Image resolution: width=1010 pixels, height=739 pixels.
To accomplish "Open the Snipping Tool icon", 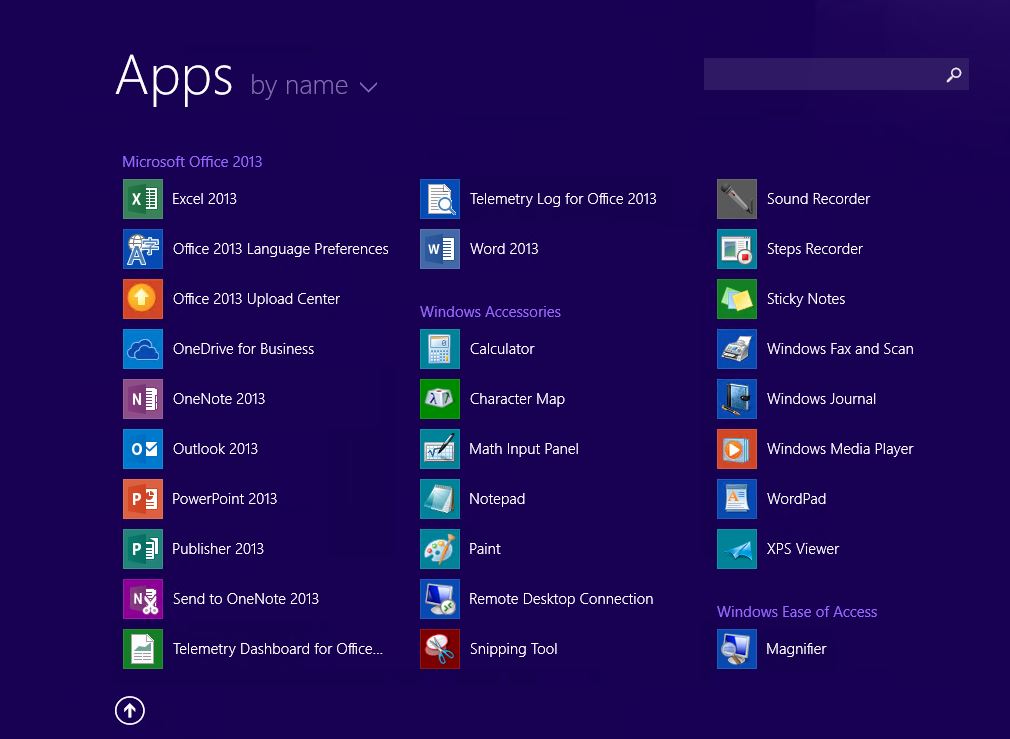I will pos(440,649).
